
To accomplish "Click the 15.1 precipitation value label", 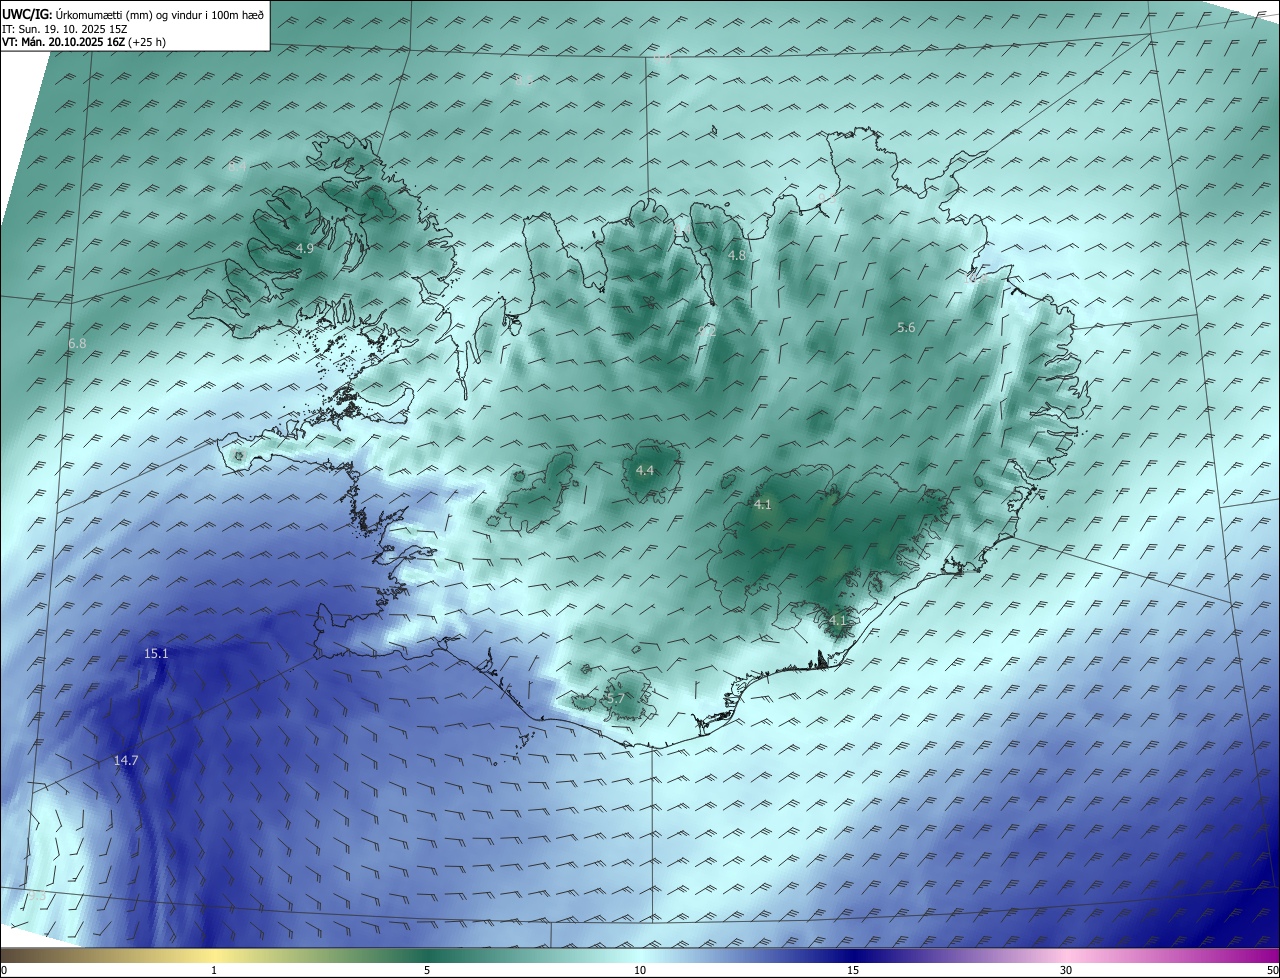I will [156, 654].
